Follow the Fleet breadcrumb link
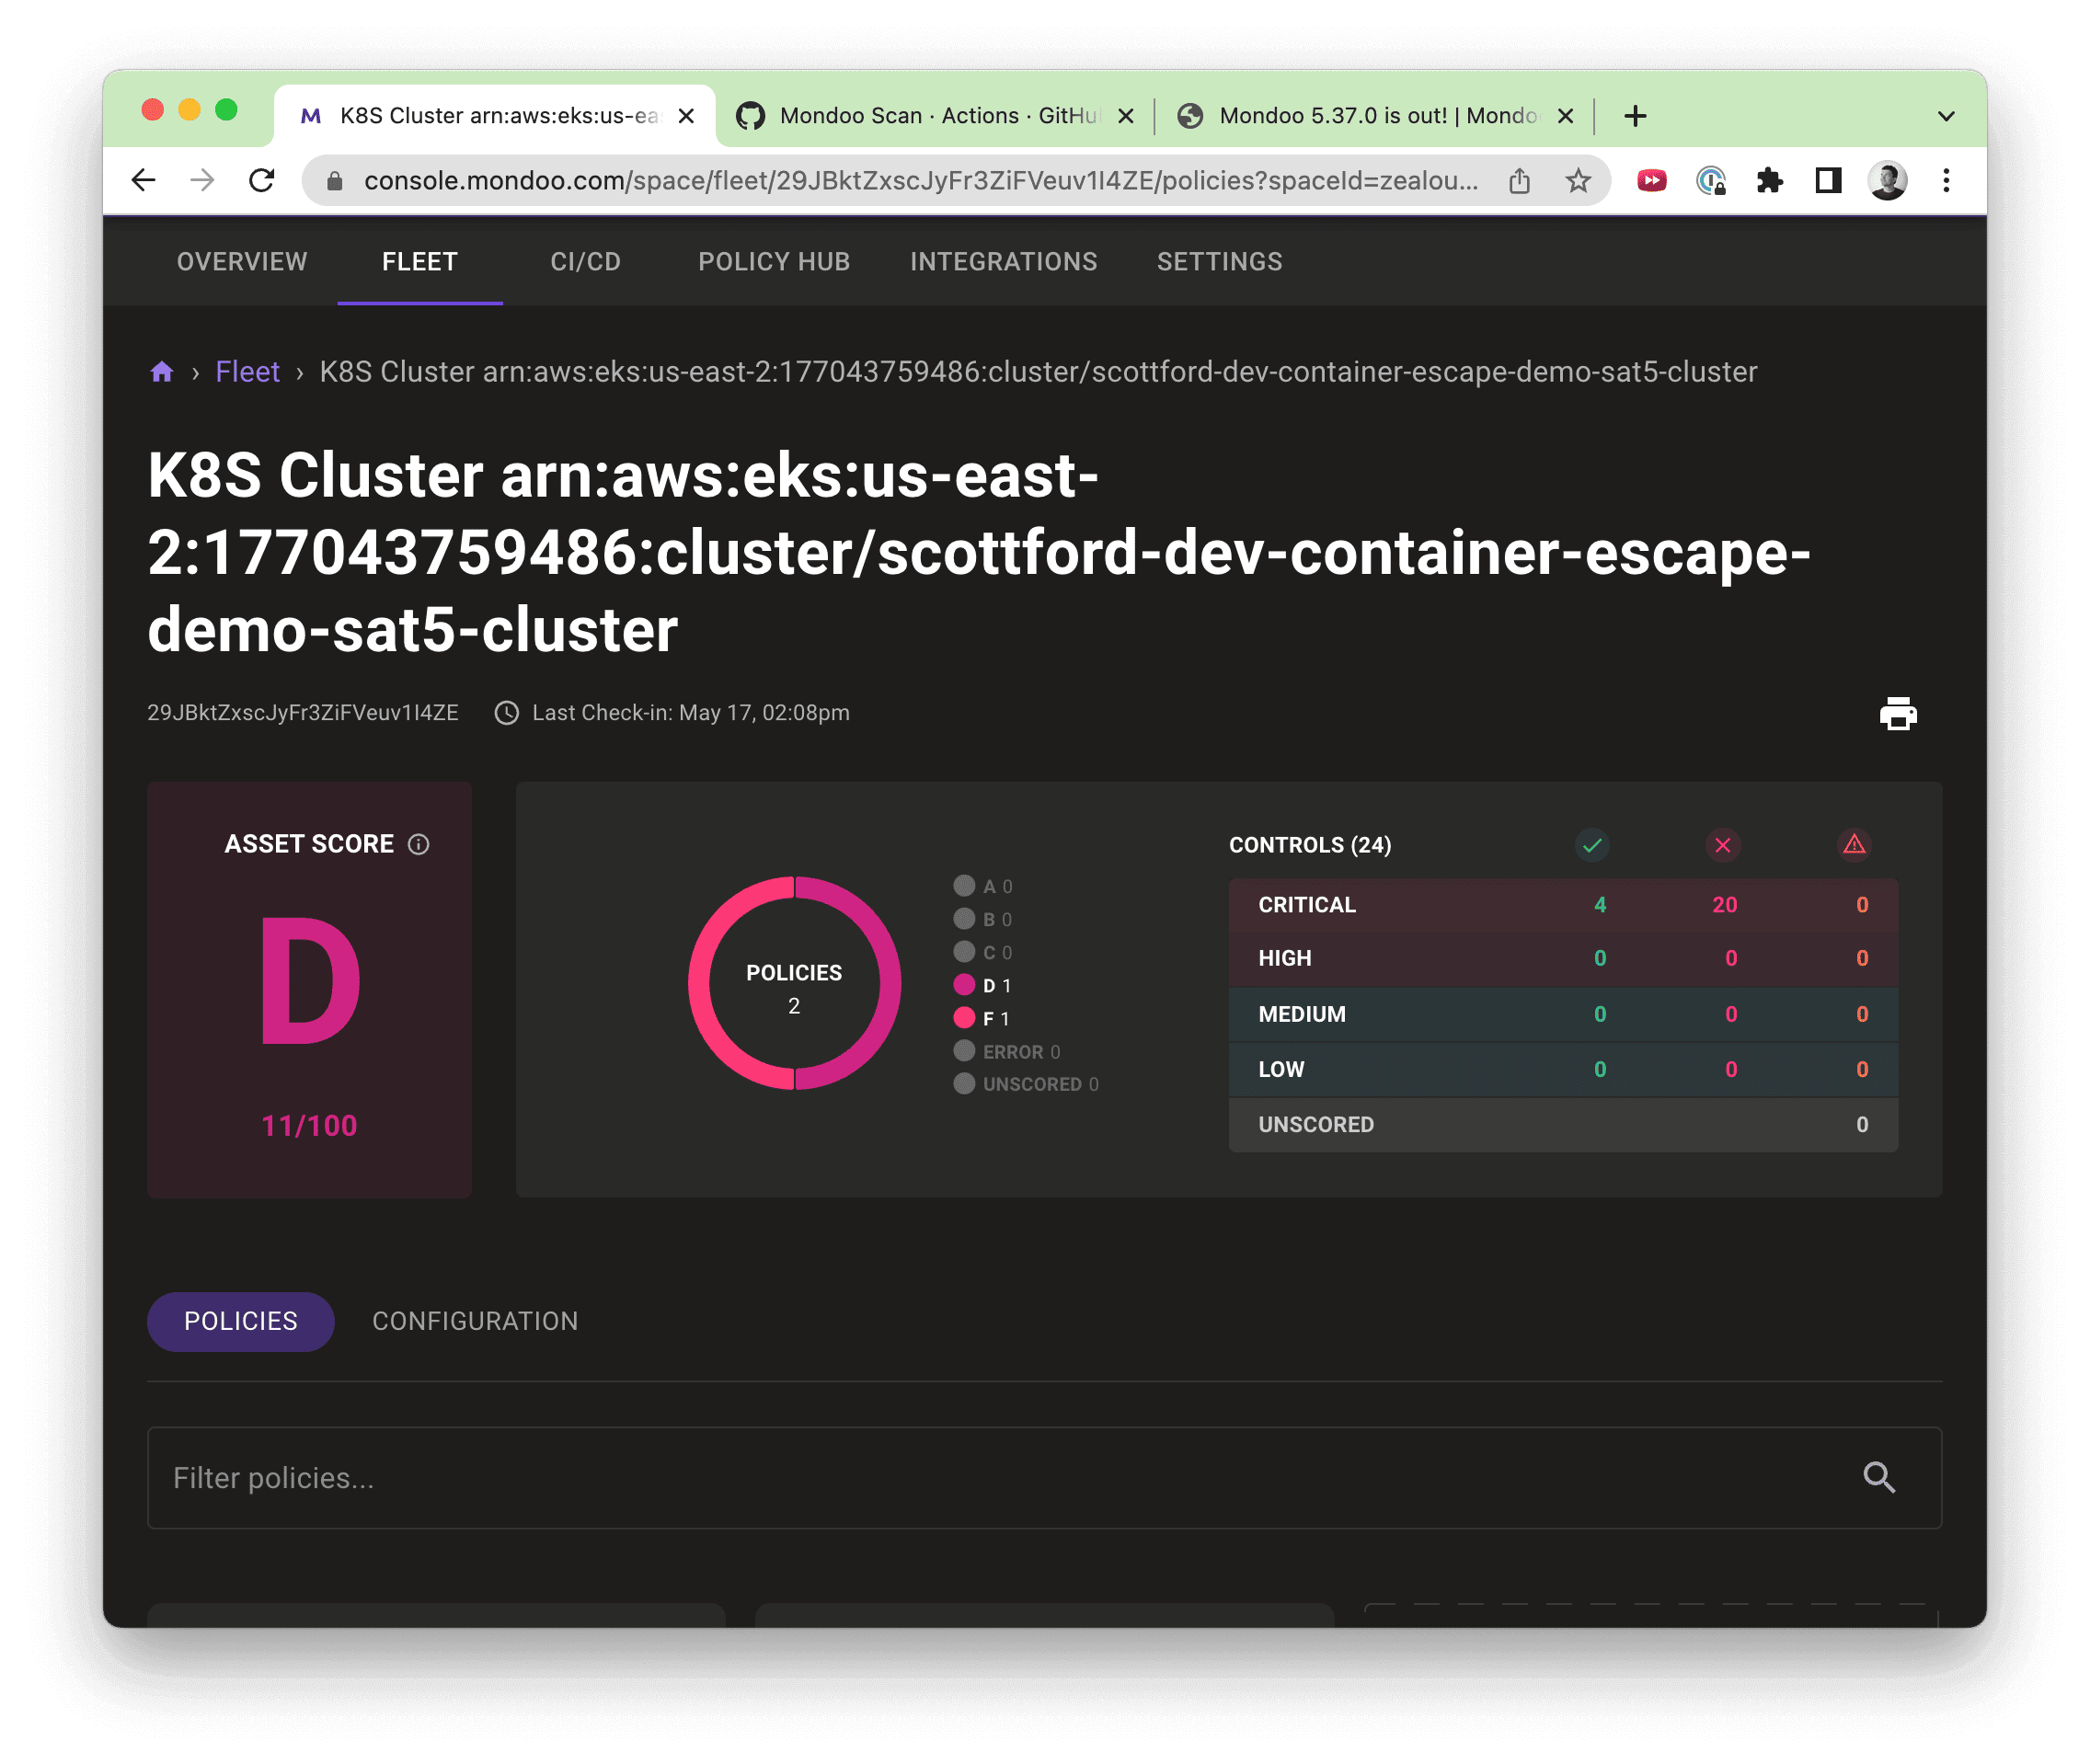2090x1764 pixels. click(247, 371)
